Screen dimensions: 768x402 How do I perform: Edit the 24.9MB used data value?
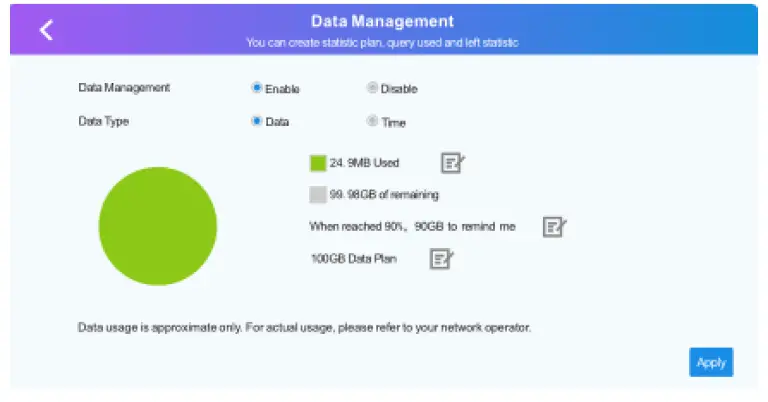coord(453,163)
